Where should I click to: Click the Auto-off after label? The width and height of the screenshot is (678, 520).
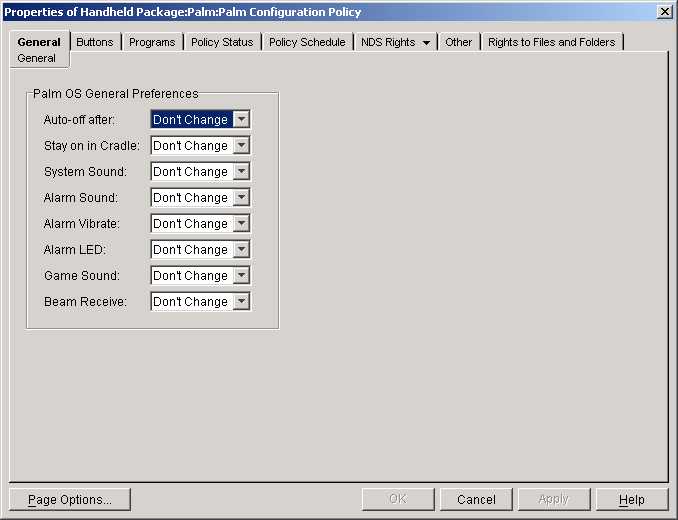79,120
